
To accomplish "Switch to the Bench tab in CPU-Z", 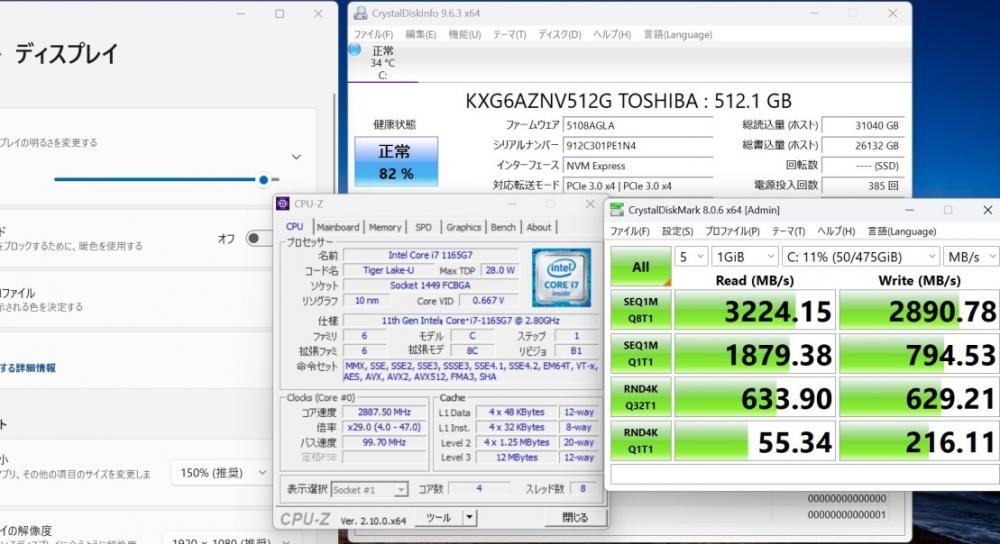I will point(503,227).
